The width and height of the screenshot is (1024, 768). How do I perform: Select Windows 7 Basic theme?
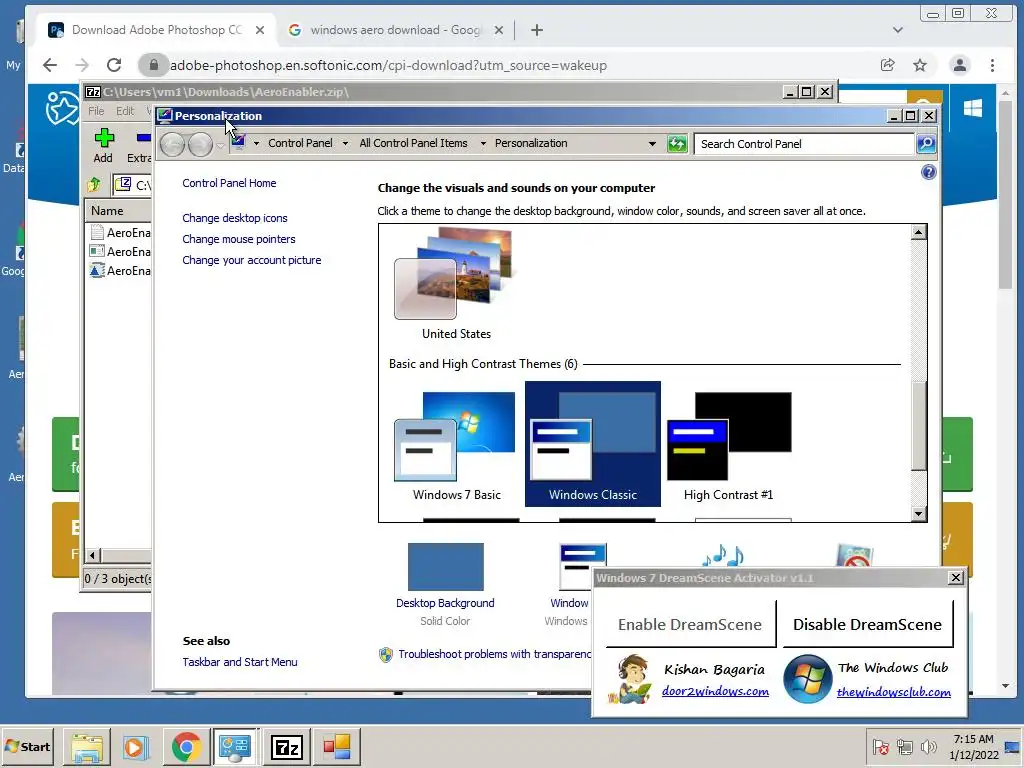pyautogui.click(x=456, y=445)
